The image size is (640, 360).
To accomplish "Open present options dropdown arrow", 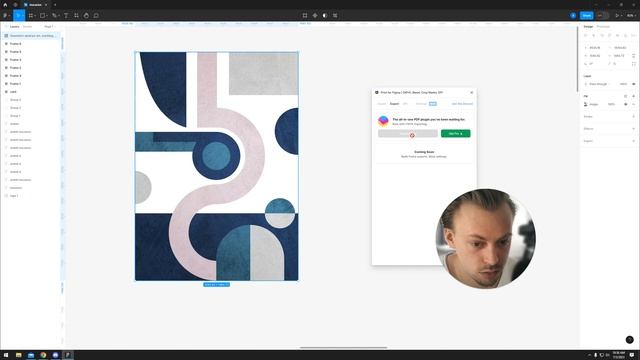I will pos(621,16).
